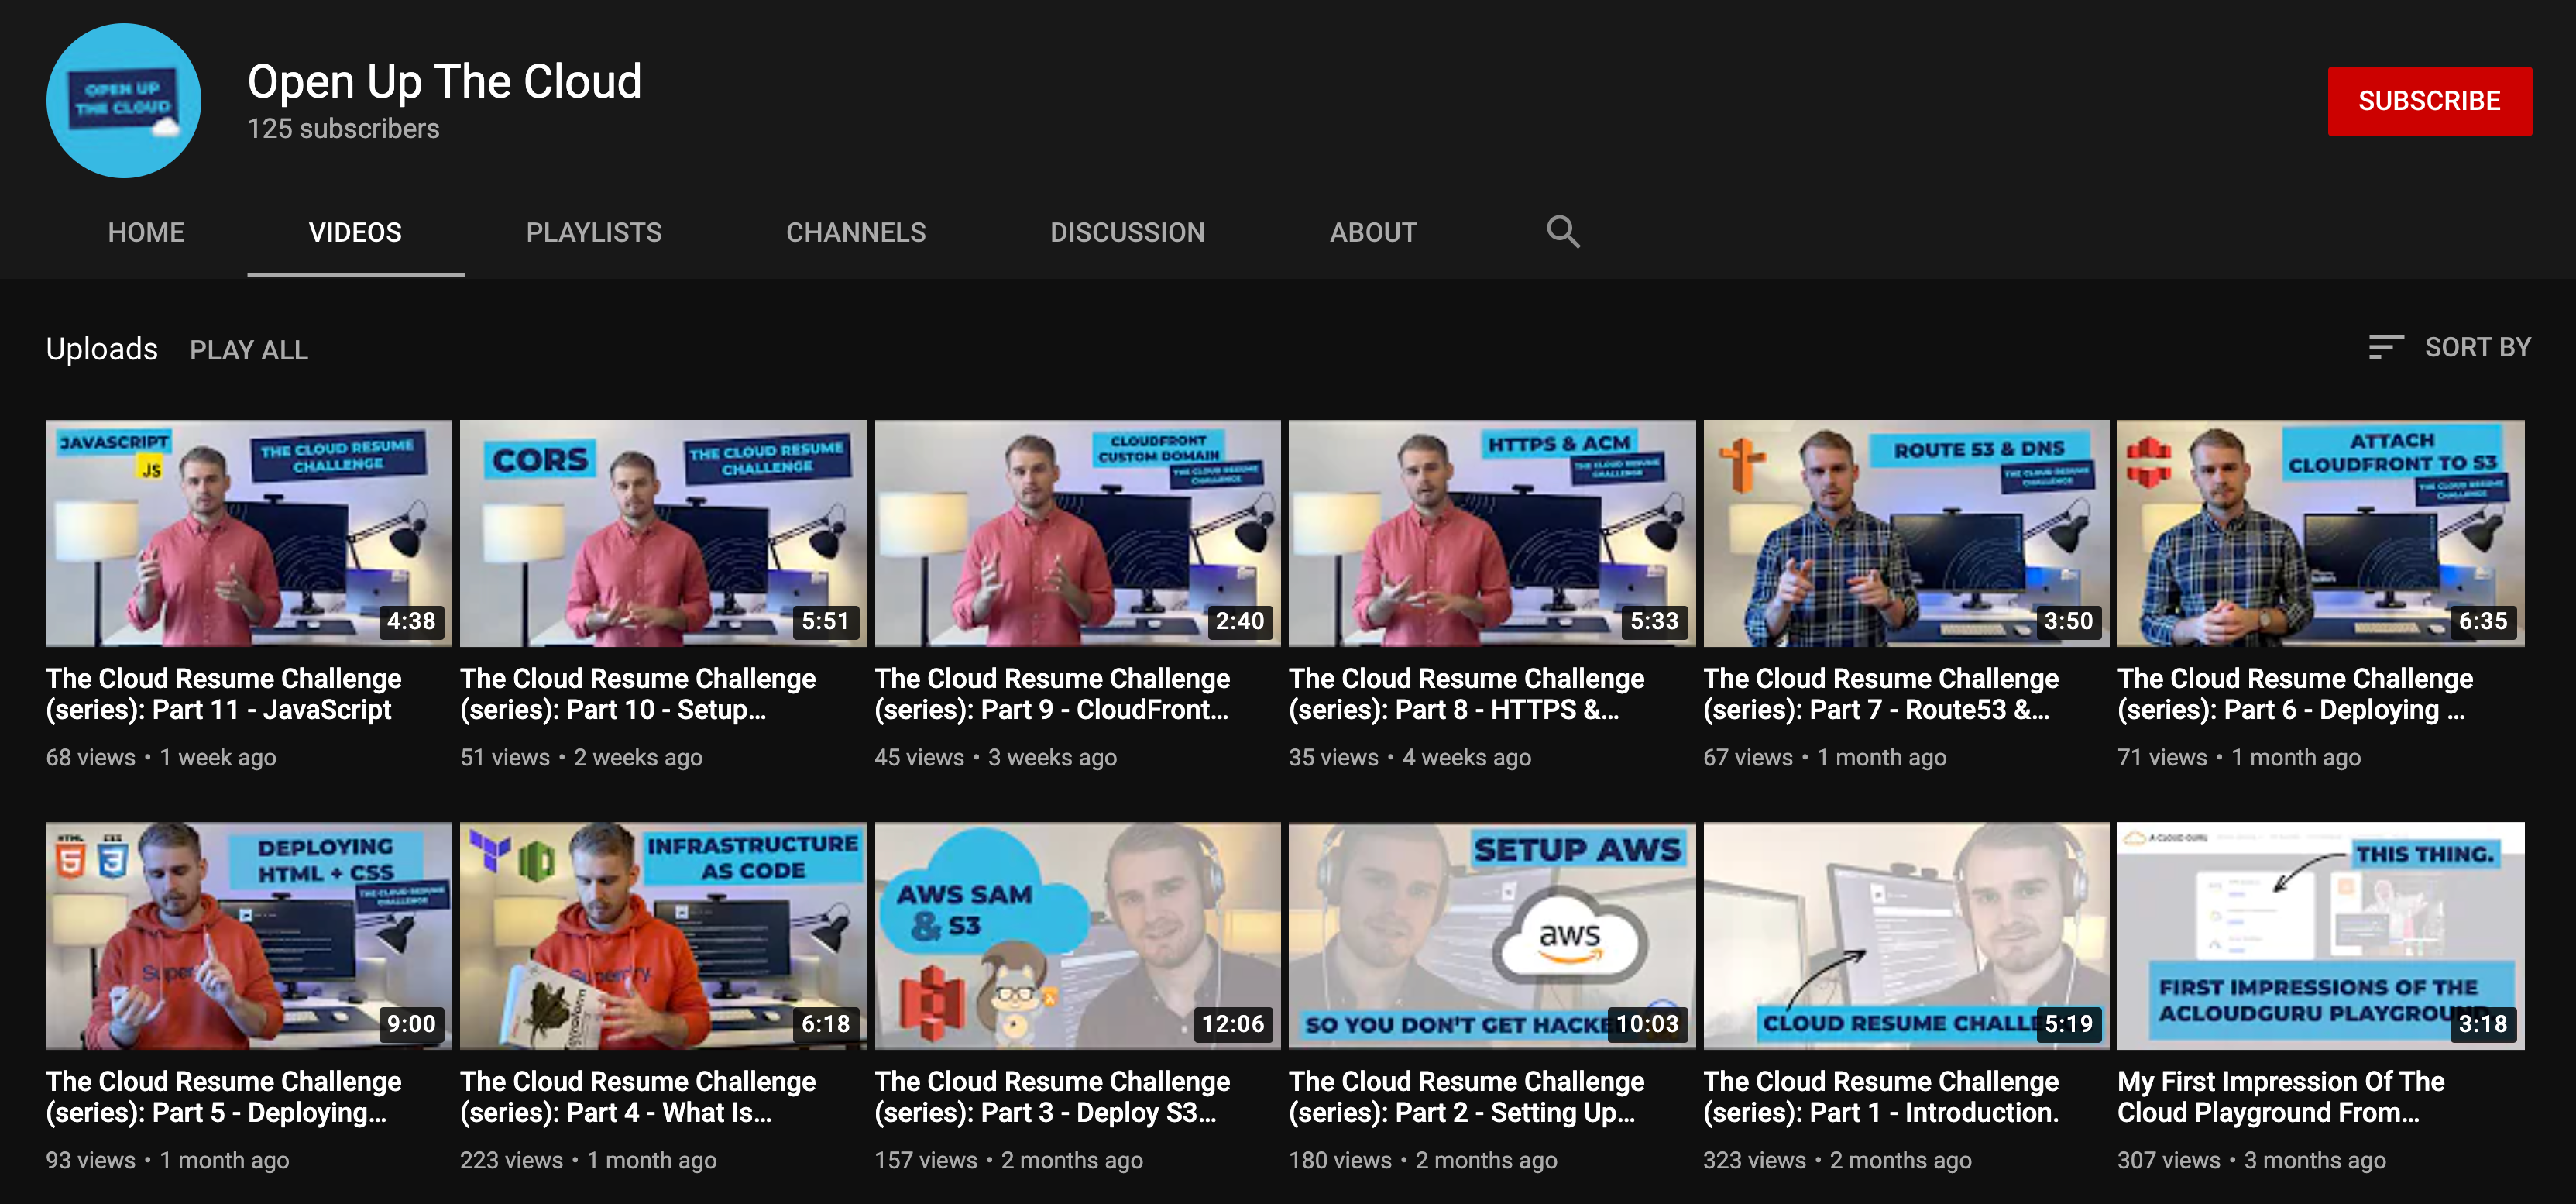Go to the Home tab
This screenshot has width=2576, height=1204.
point(146,232)
